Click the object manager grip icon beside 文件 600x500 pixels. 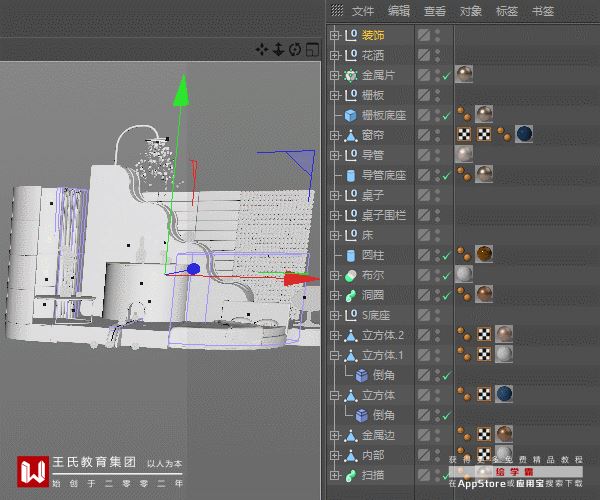(x=337, y=10)
